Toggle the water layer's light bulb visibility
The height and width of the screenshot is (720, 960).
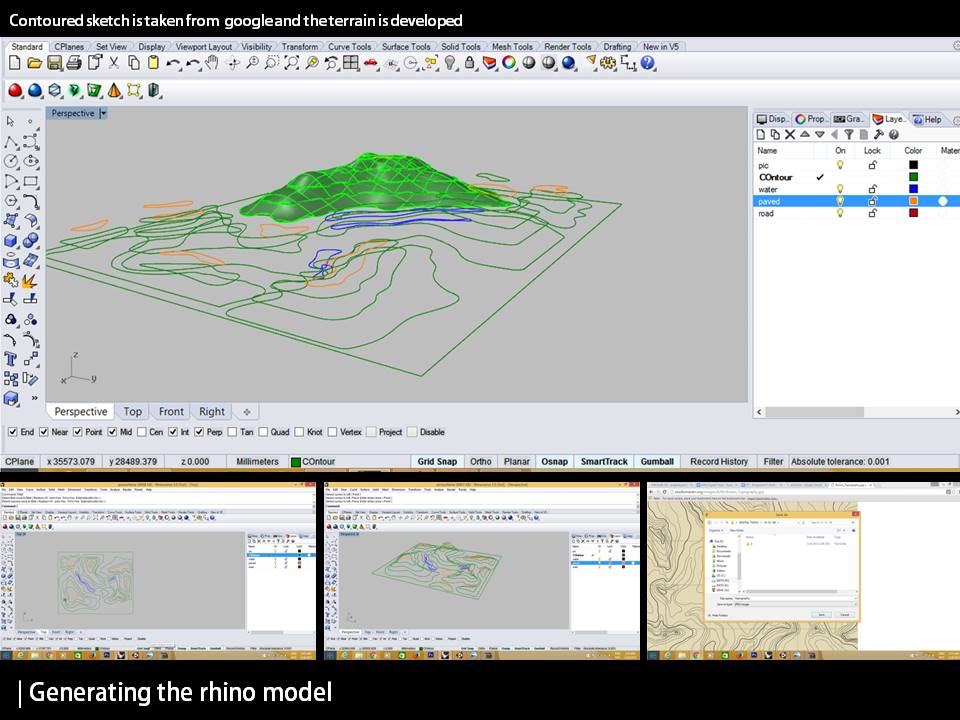click(840, 189)
